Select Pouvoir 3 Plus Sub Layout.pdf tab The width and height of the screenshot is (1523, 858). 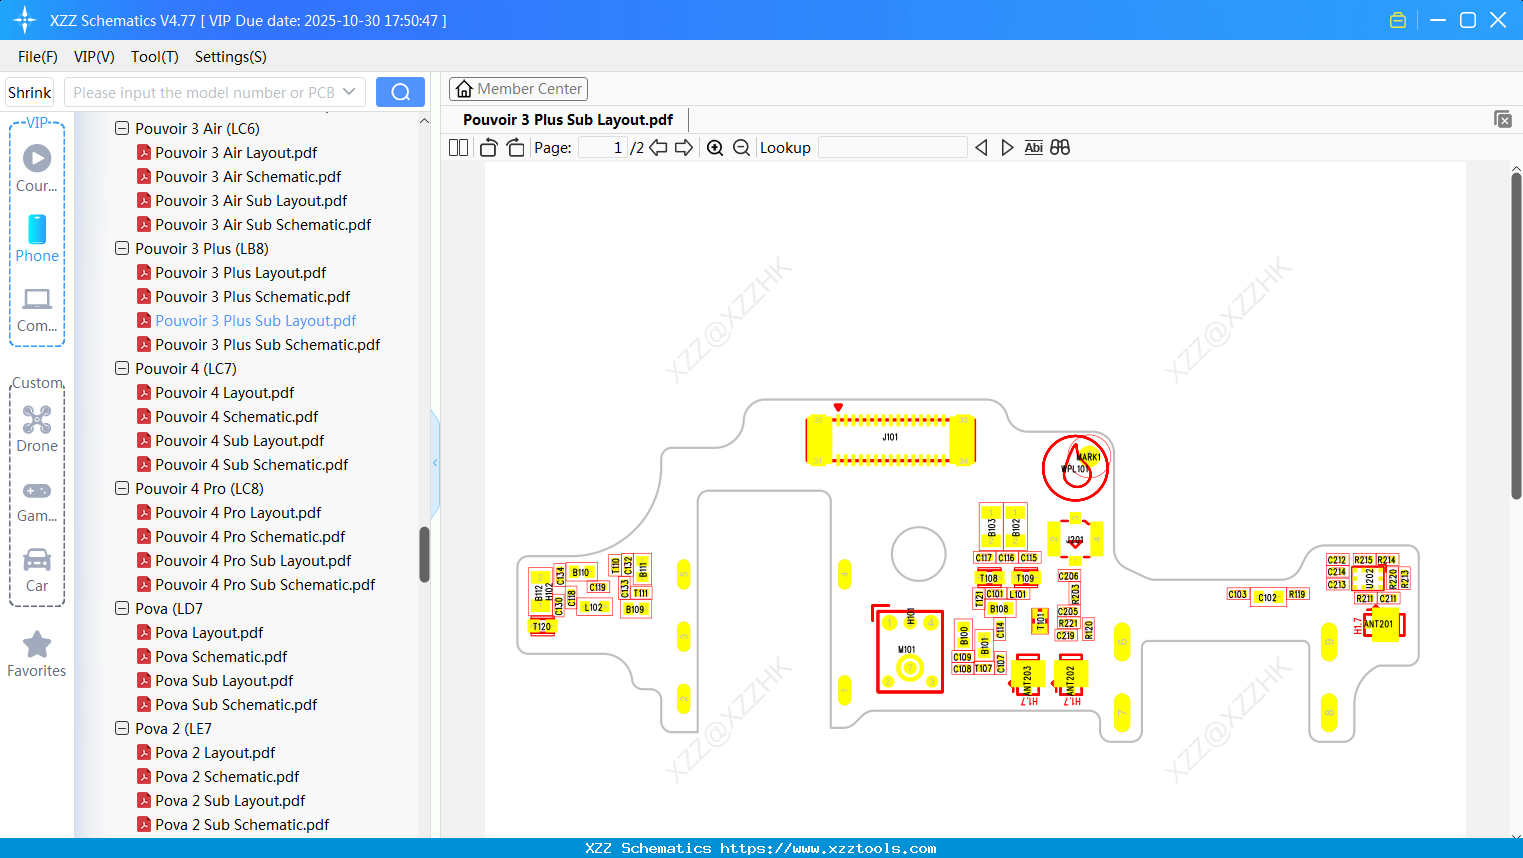coord(568,120)
